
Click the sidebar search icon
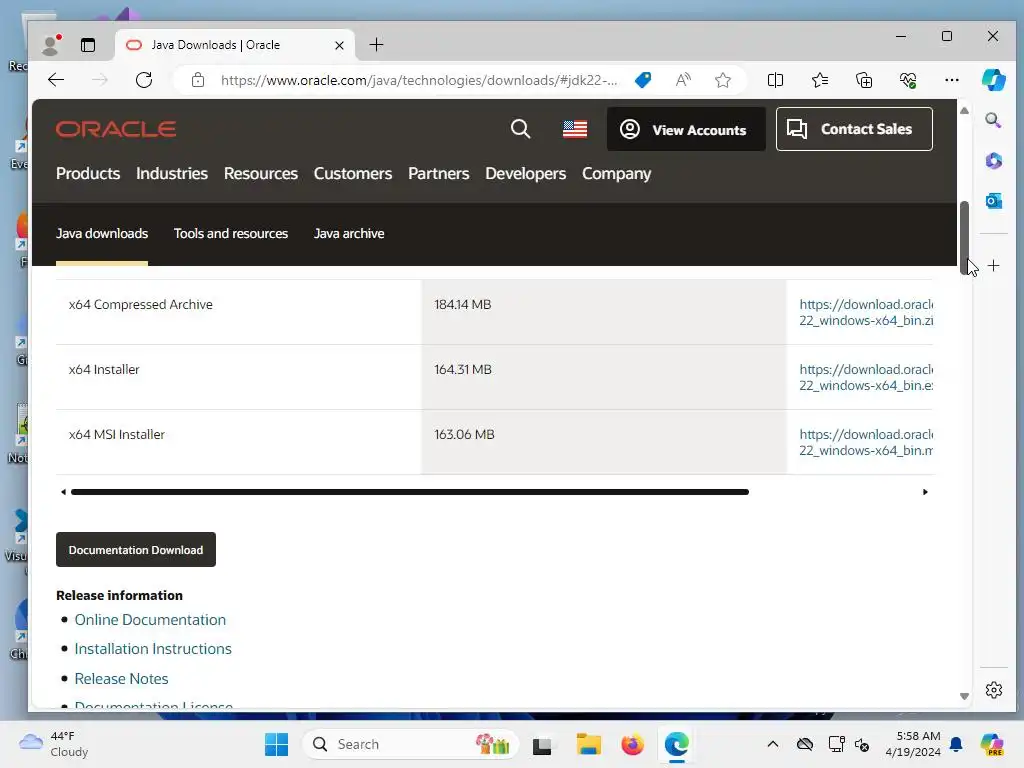pos(993,120)
